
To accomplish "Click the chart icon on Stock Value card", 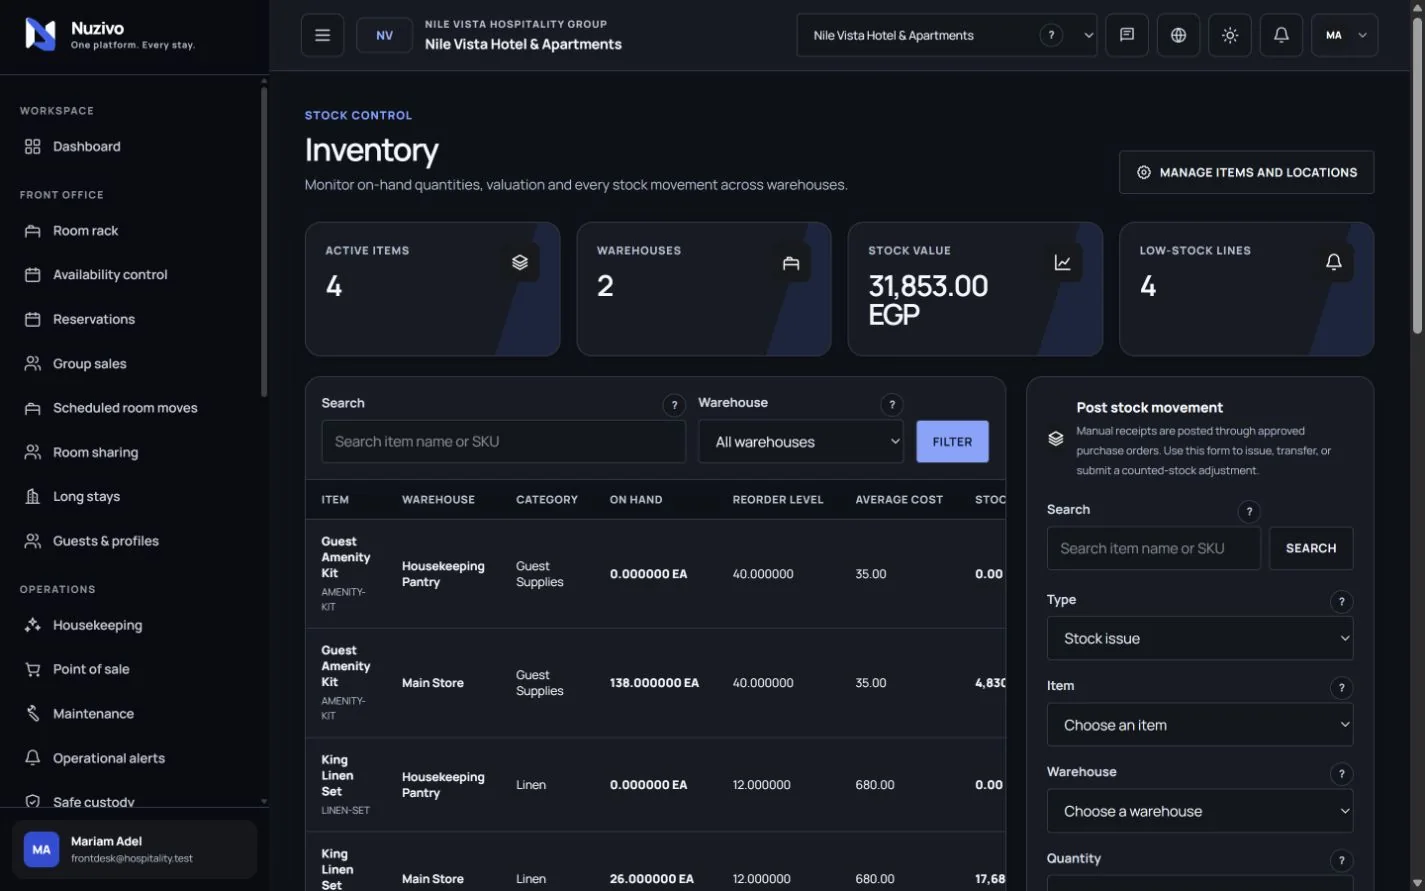I will (1062, 262).
